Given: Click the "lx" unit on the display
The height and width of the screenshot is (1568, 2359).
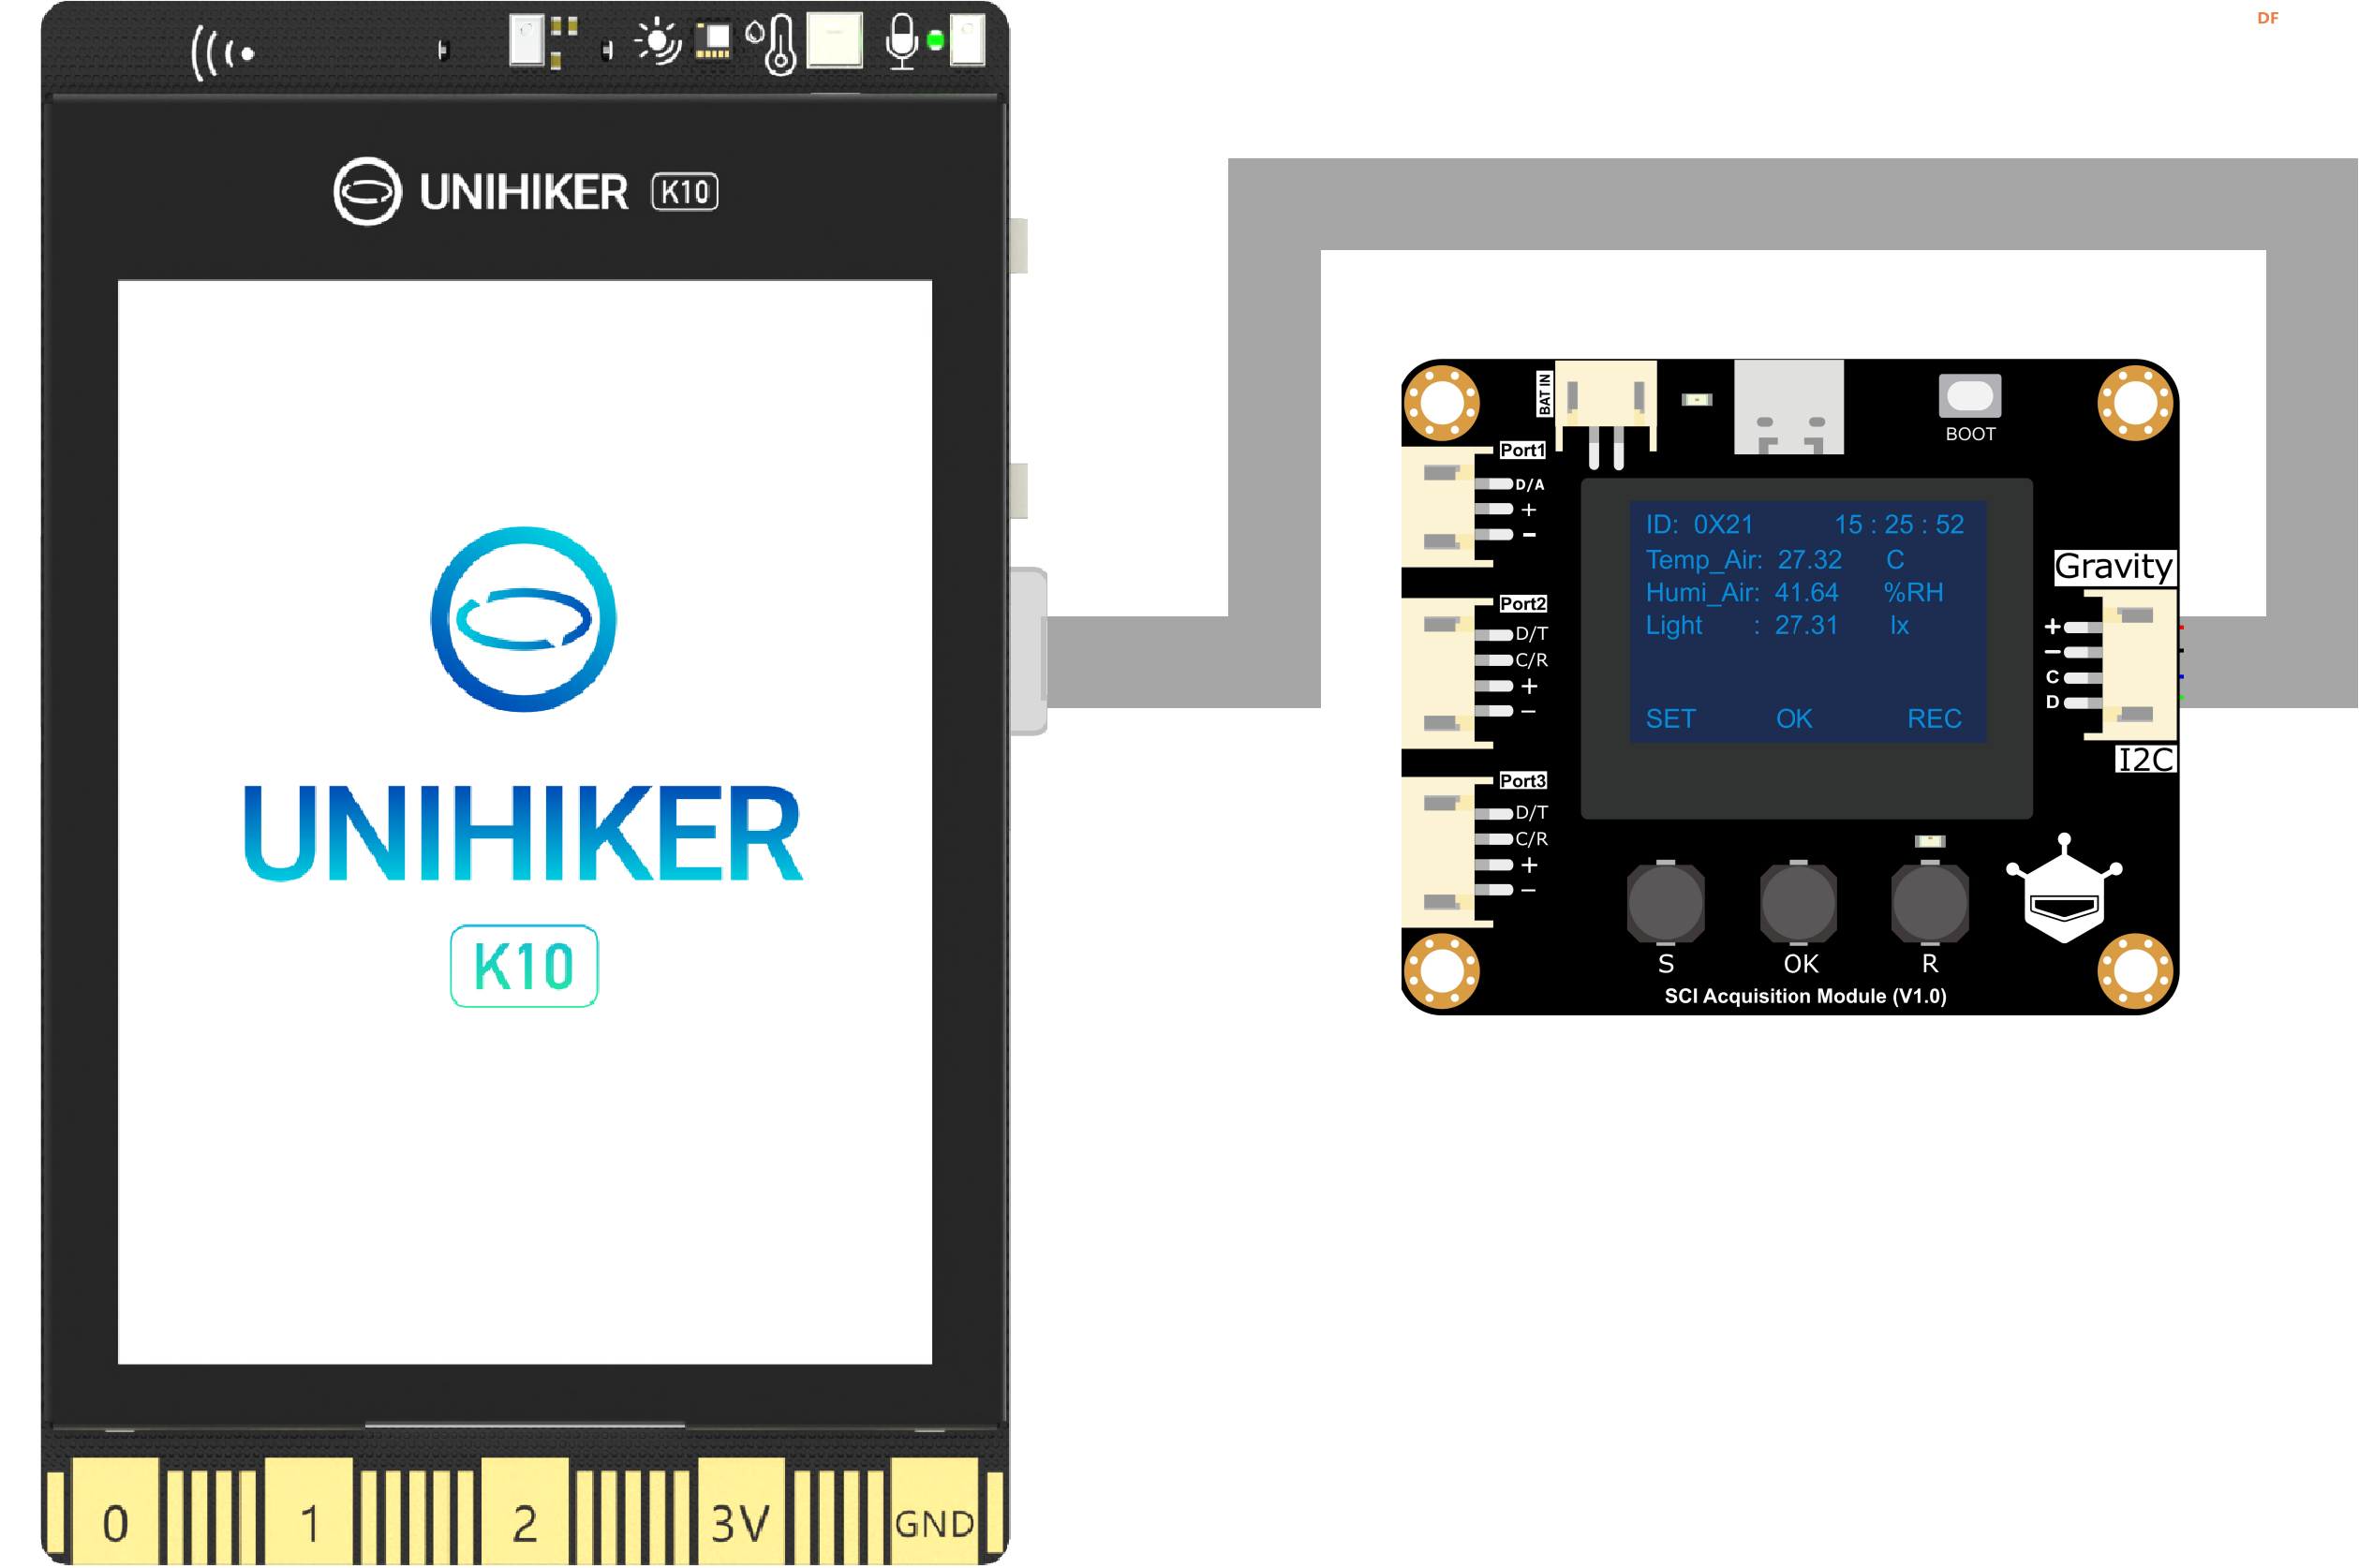Looking at the screenshot, I should pyautogui.click(x=1899, y=626).
